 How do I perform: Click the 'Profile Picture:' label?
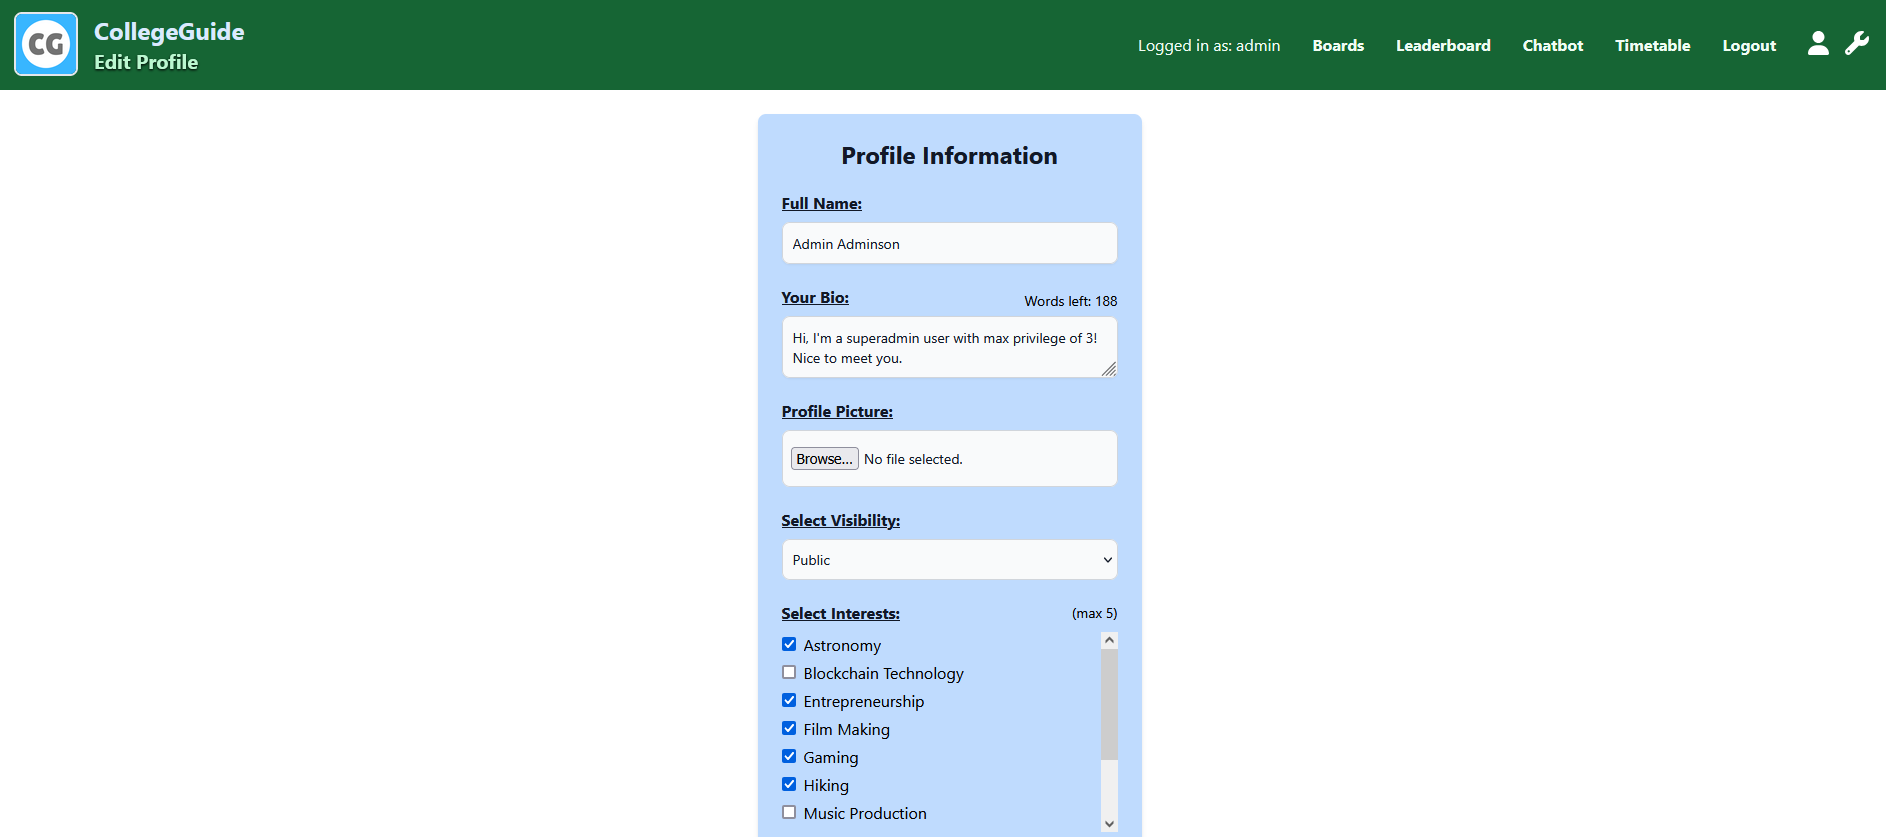(837, 412)
